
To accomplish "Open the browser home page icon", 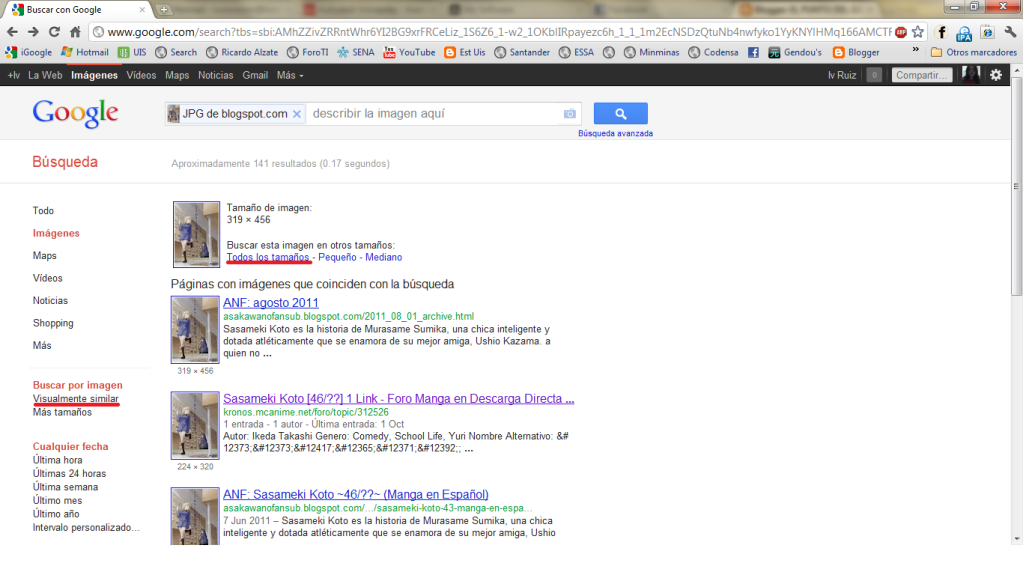I will coord(75,31).
